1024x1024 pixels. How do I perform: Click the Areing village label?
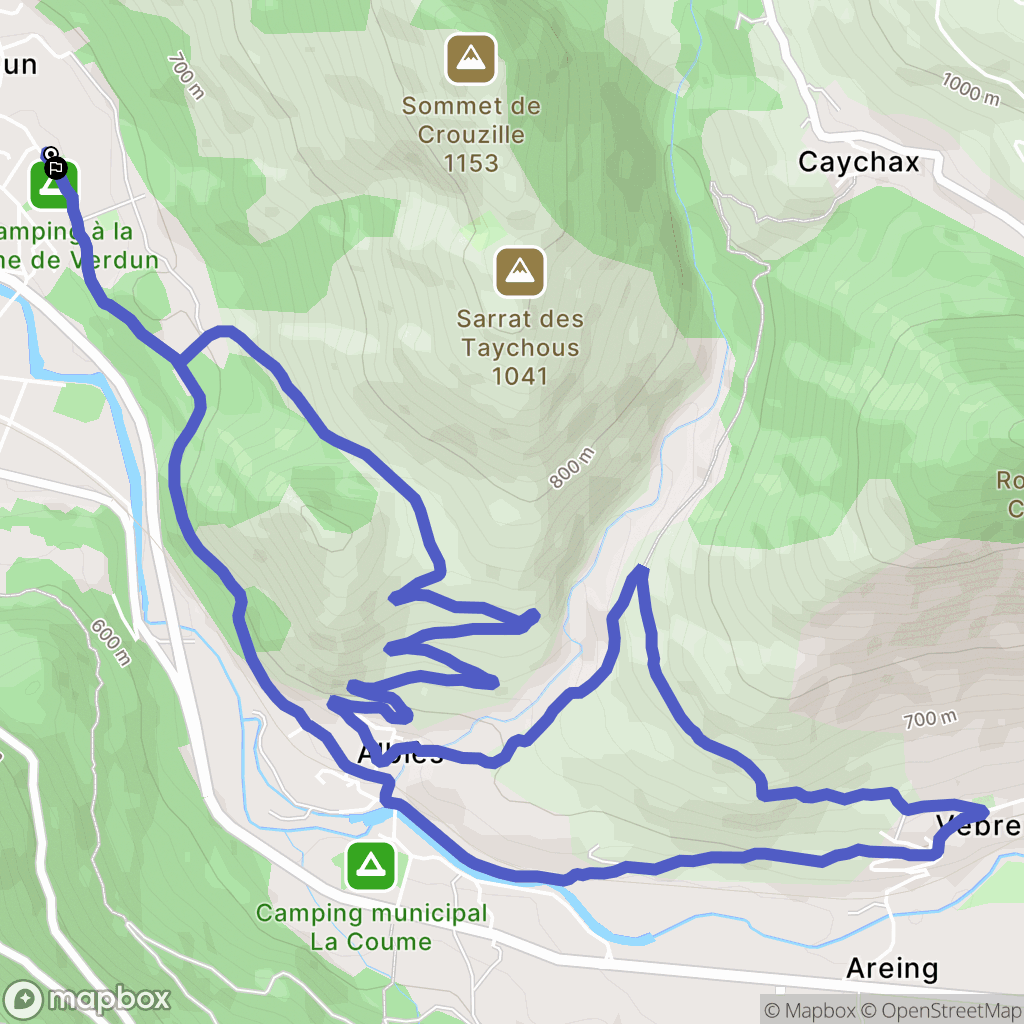892,968
